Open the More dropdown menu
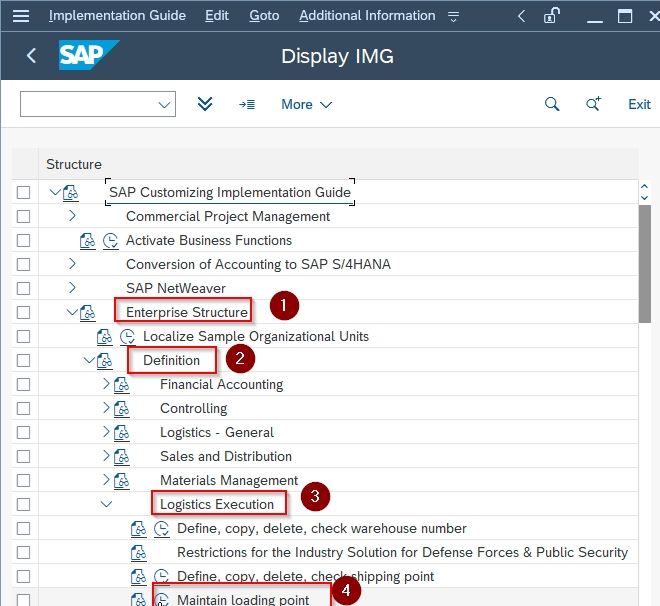Screen dimensions: 660x606 pos(306,104)
